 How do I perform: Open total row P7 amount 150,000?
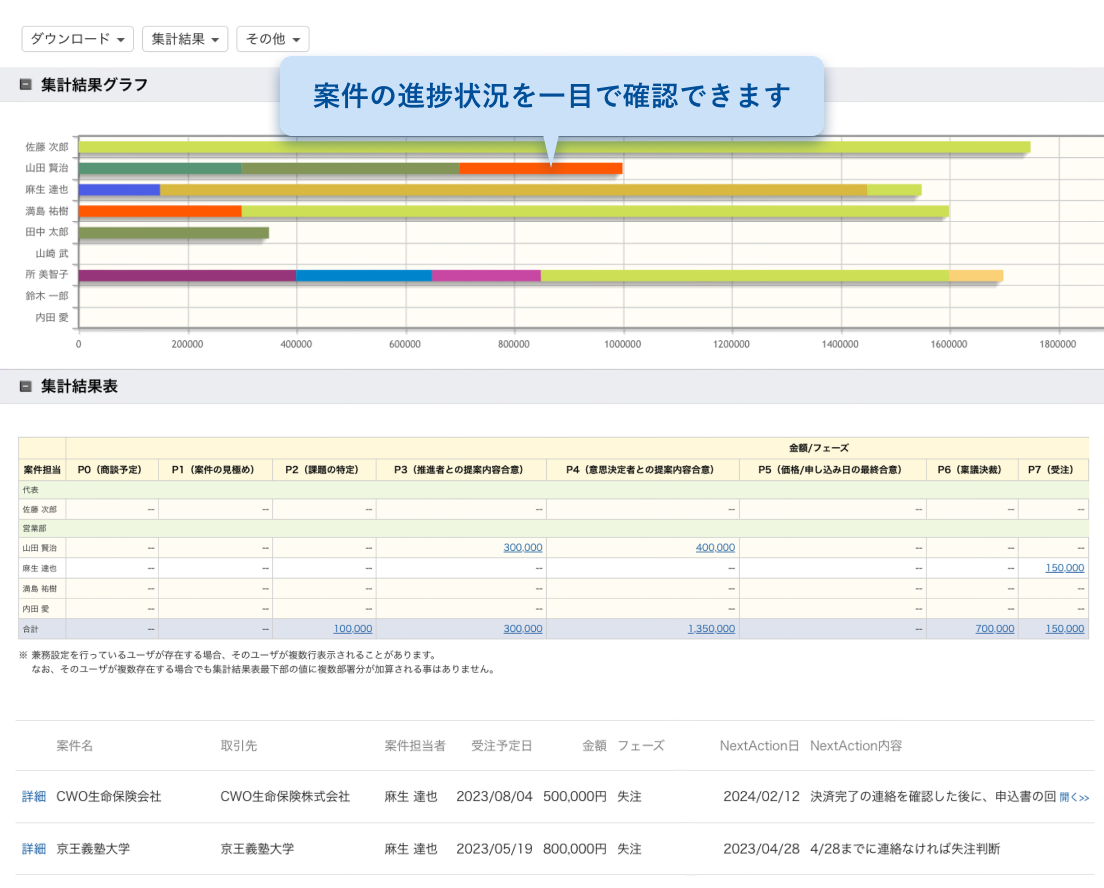[x=1065, y=629]
